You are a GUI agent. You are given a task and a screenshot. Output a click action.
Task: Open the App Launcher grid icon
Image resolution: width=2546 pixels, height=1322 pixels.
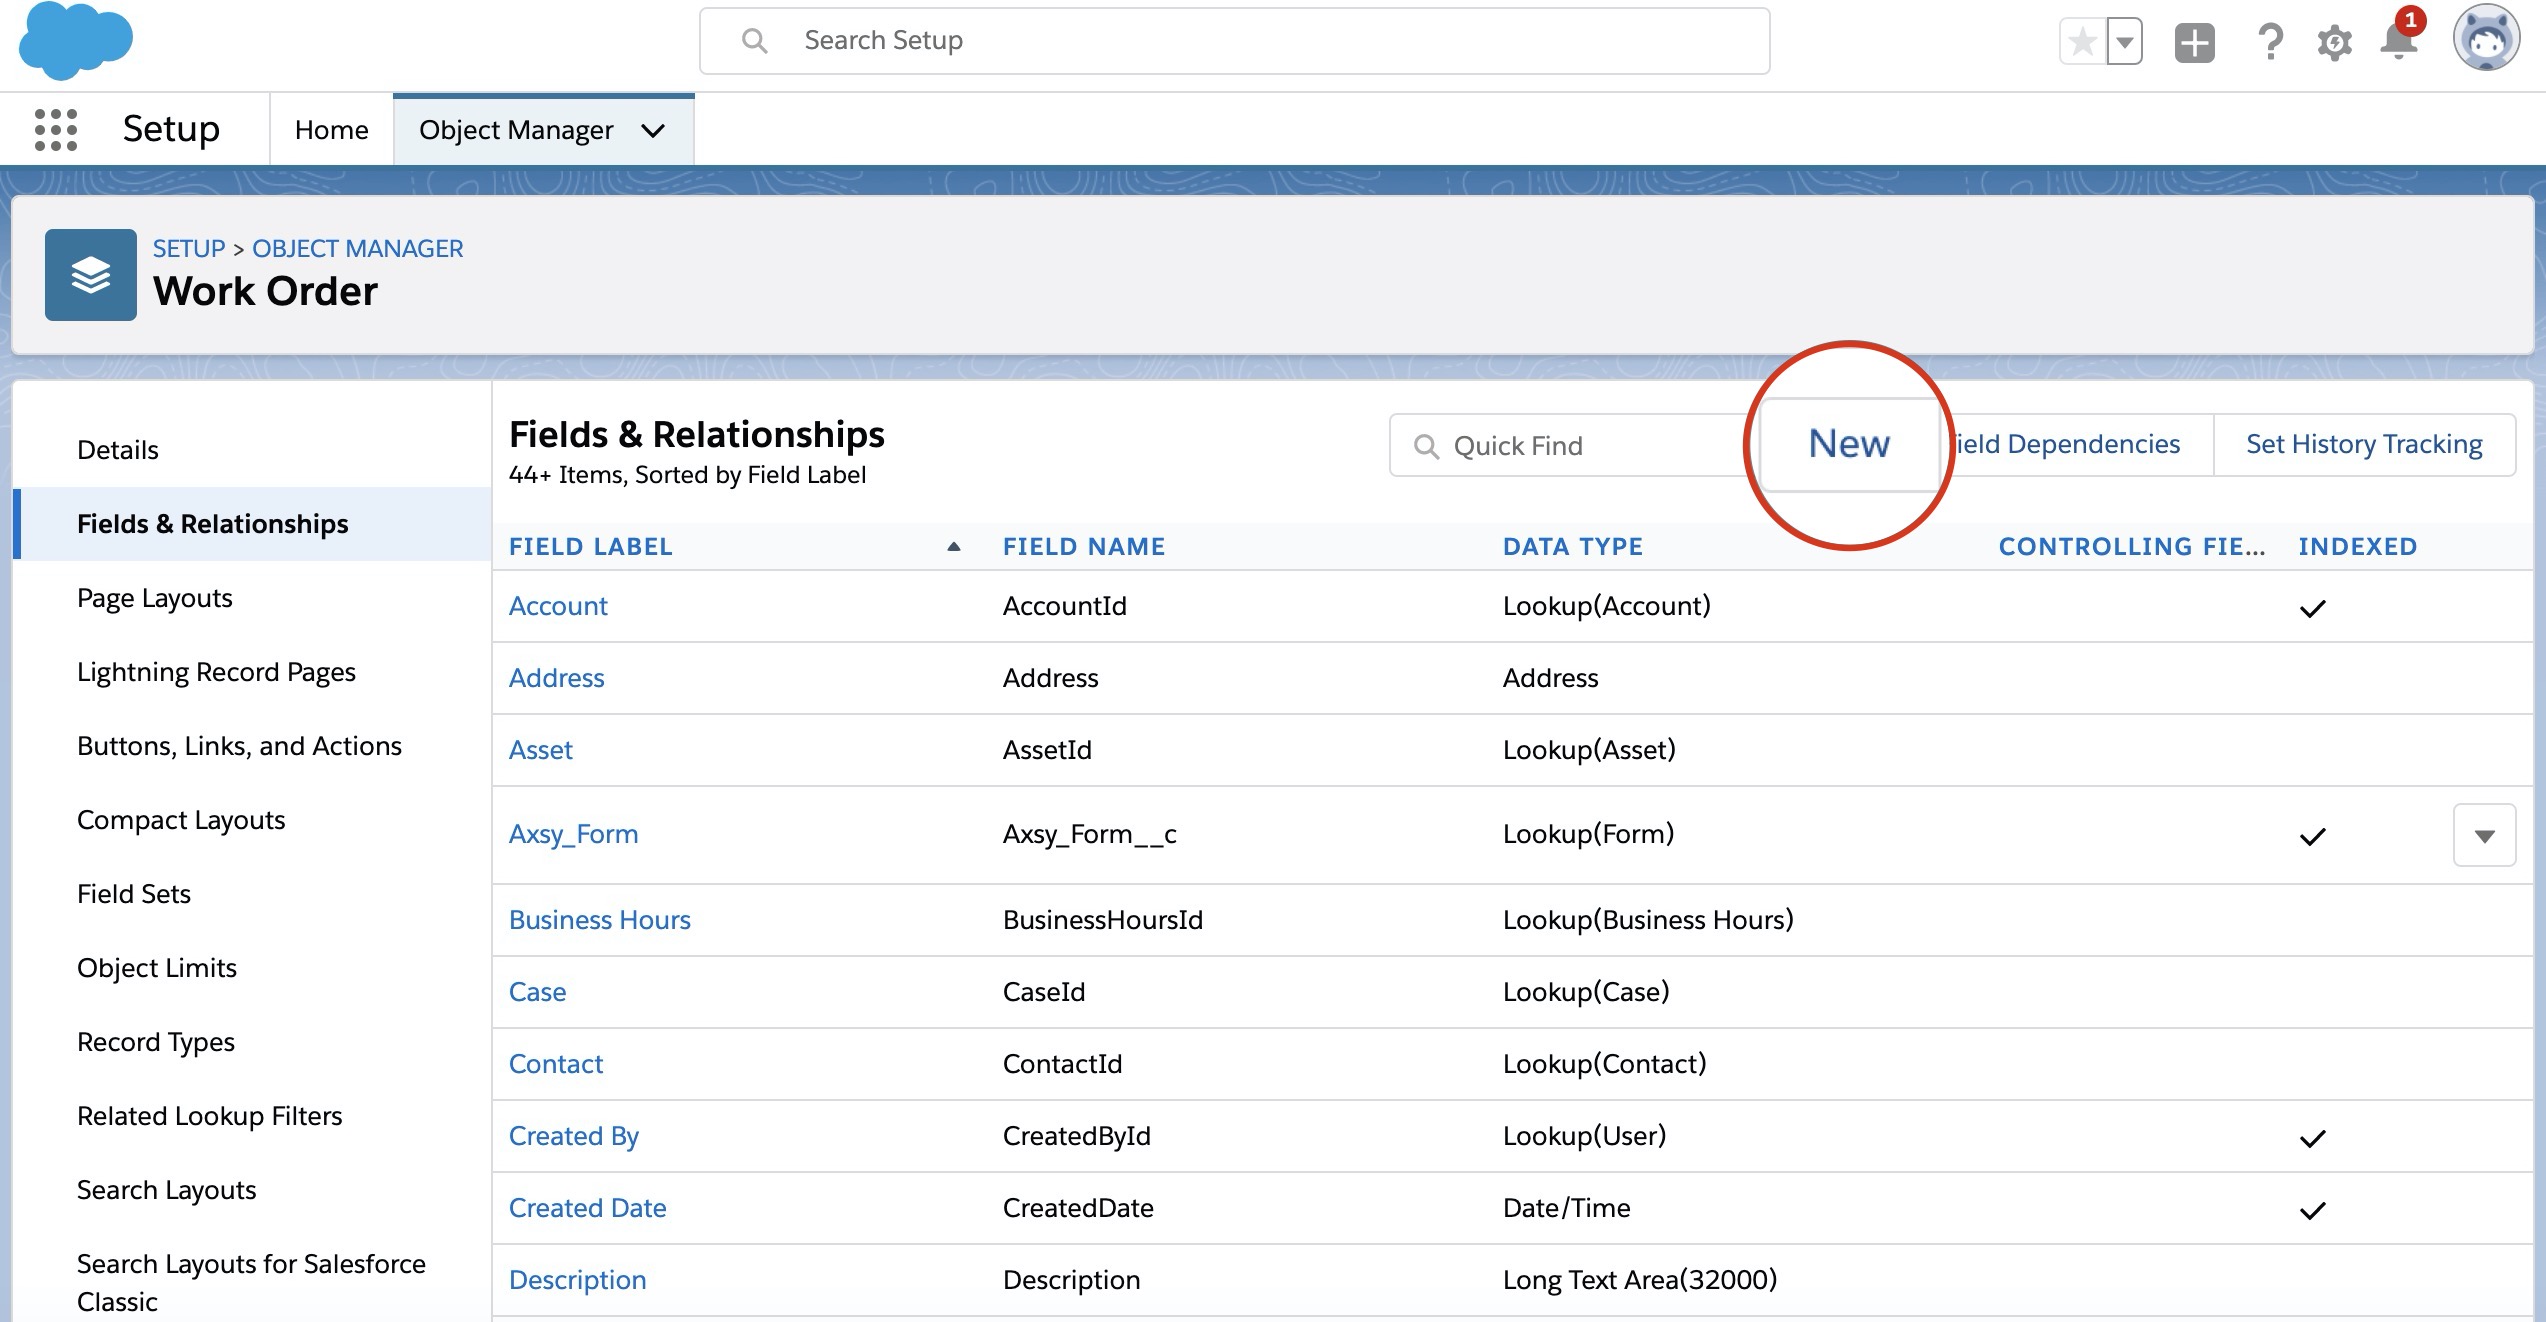[x=56, y=130]
